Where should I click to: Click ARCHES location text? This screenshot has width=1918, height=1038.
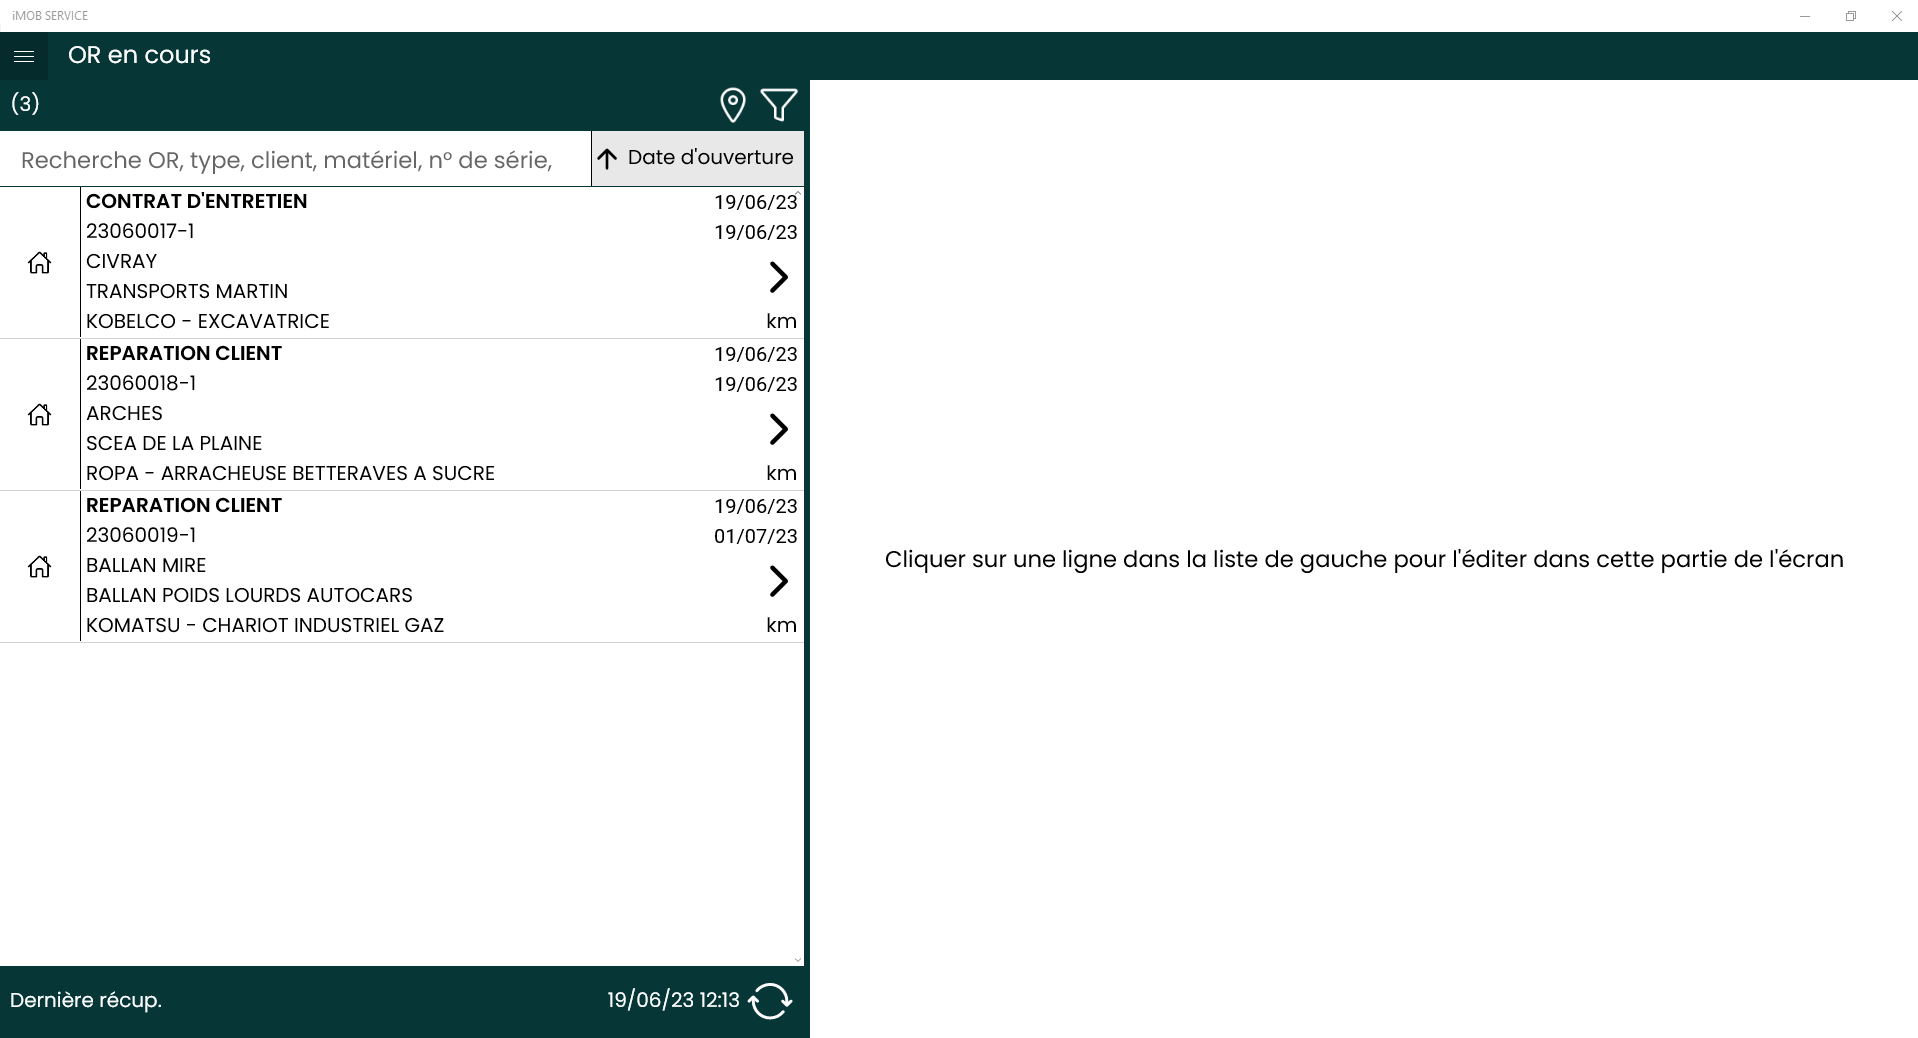pos(124,413)
